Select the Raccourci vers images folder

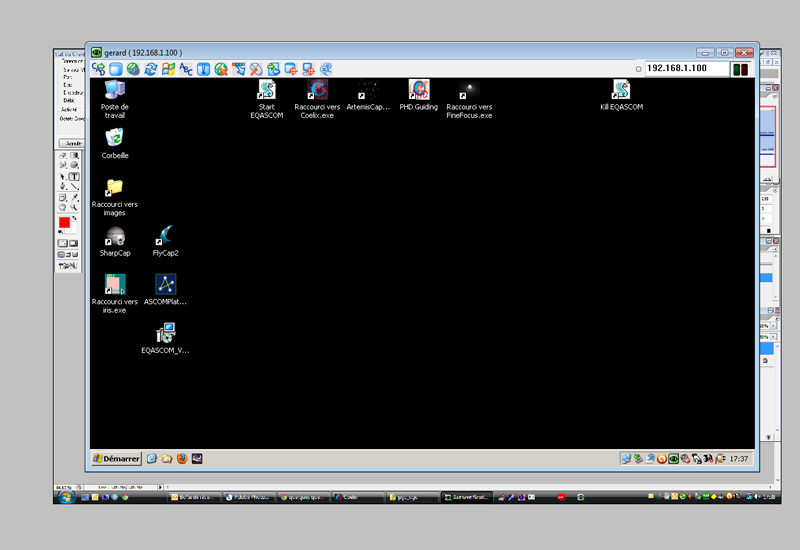tap(115, 197)
